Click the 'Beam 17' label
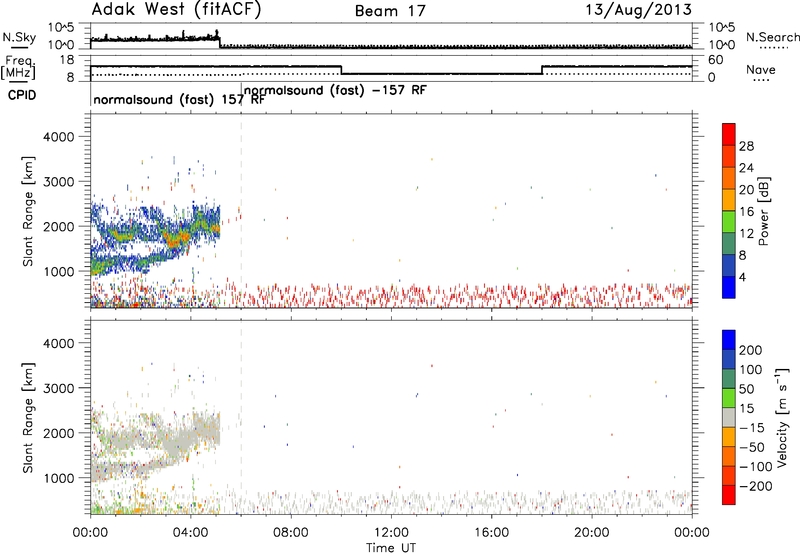Viewport: 800px width, 554px height. [390, 11]
